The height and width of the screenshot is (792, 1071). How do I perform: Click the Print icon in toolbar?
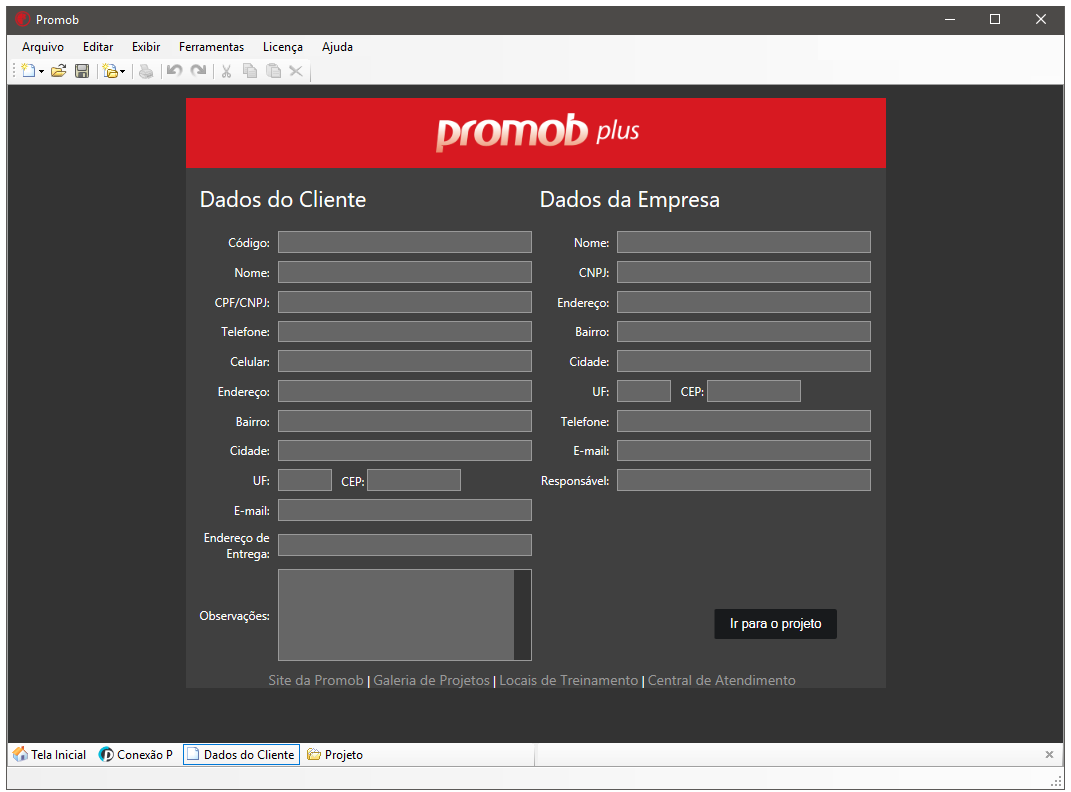(x=146, y=70)
